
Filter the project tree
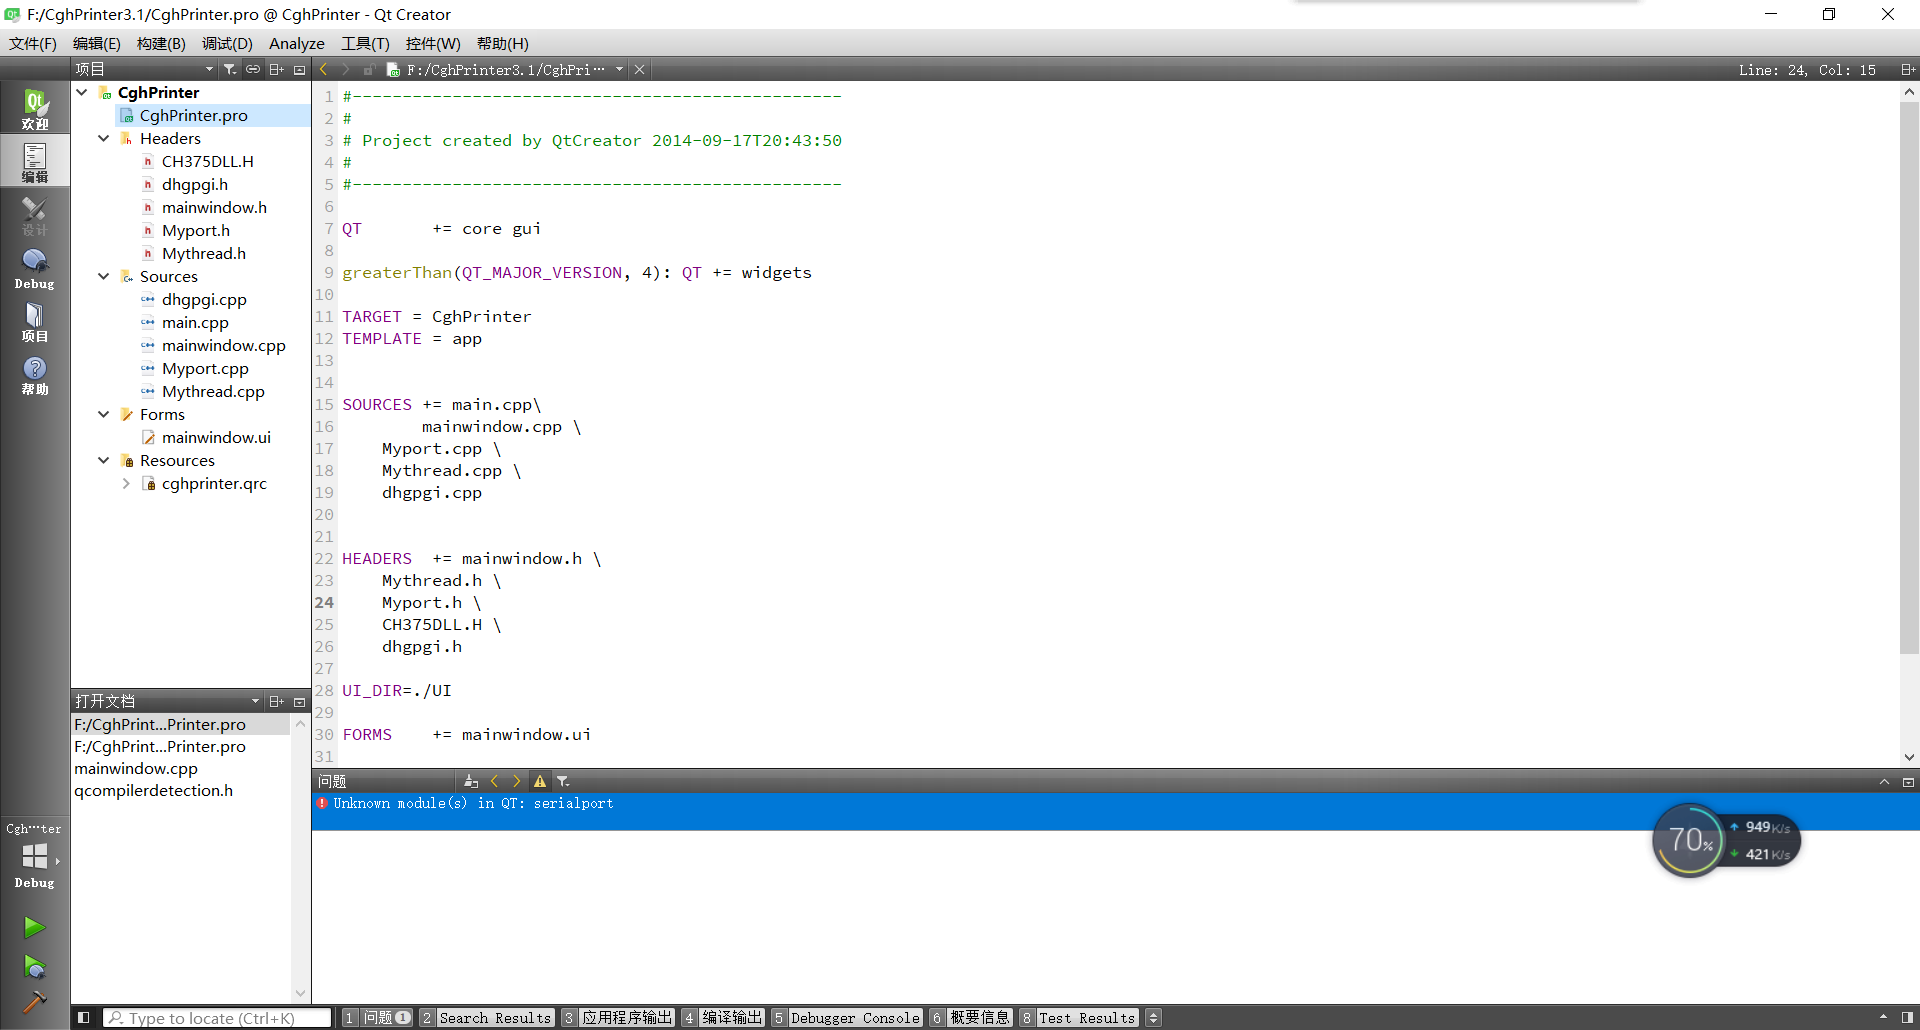(x=230, y=69)
